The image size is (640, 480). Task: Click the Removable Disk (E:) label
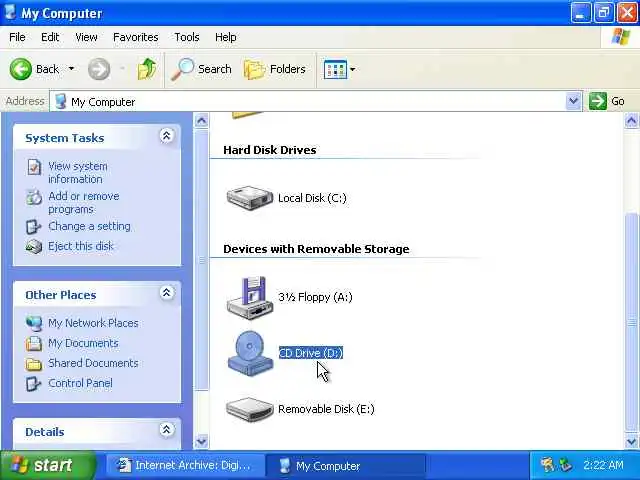(326, 409)
